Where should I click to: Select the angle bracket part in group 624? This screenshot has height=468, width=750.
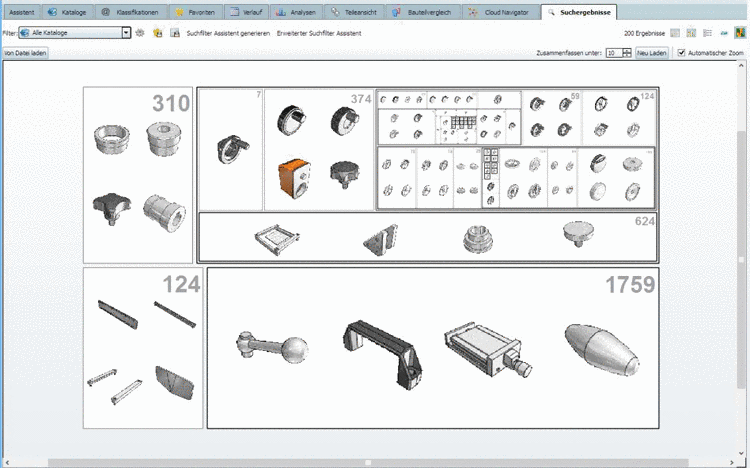coord(380,240)
